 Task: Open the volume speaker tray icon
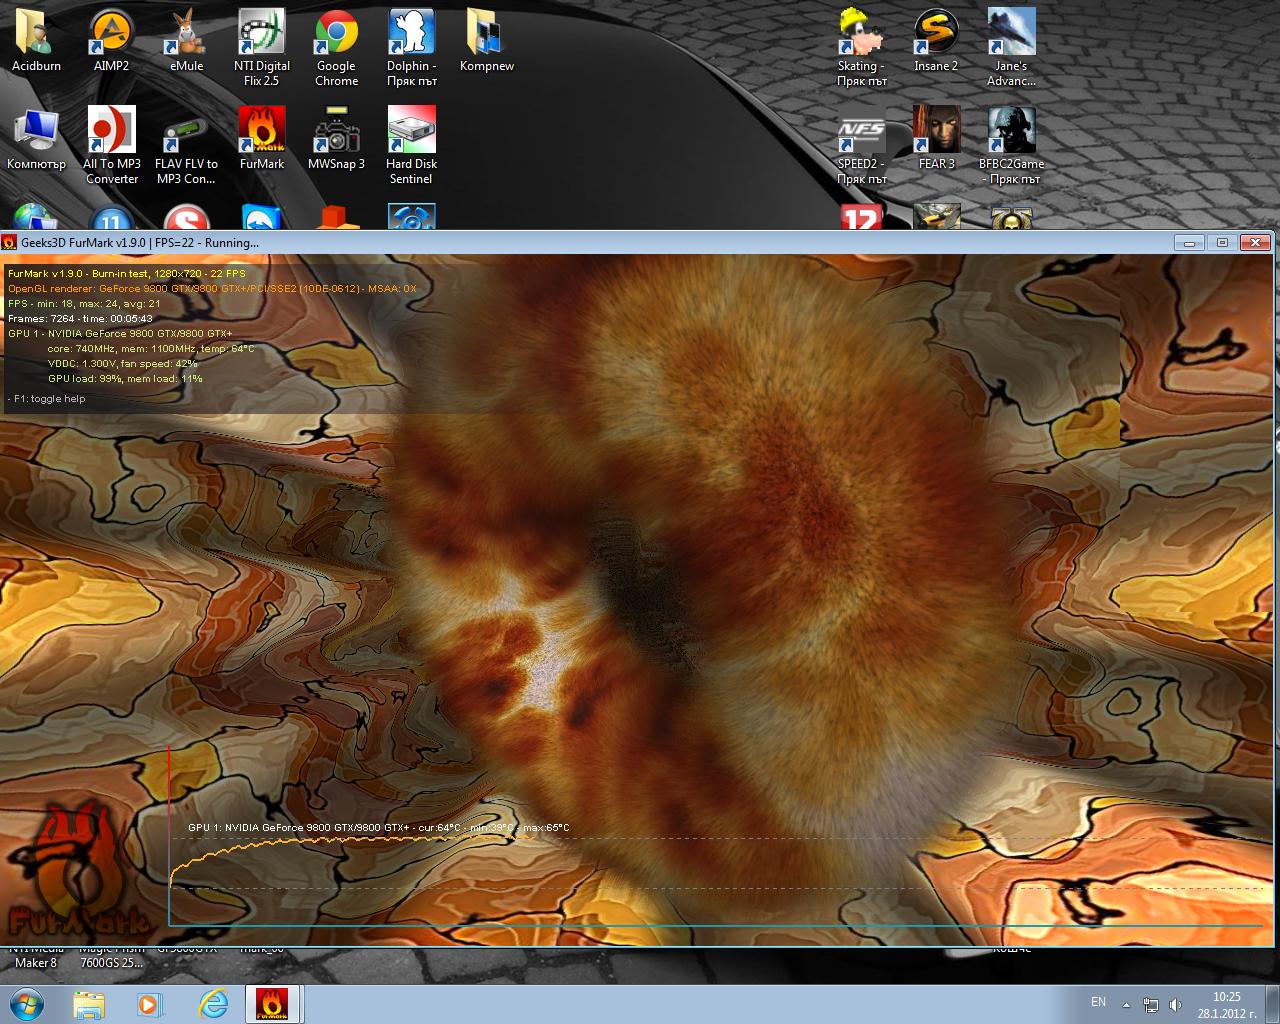coord(1175,1005)
